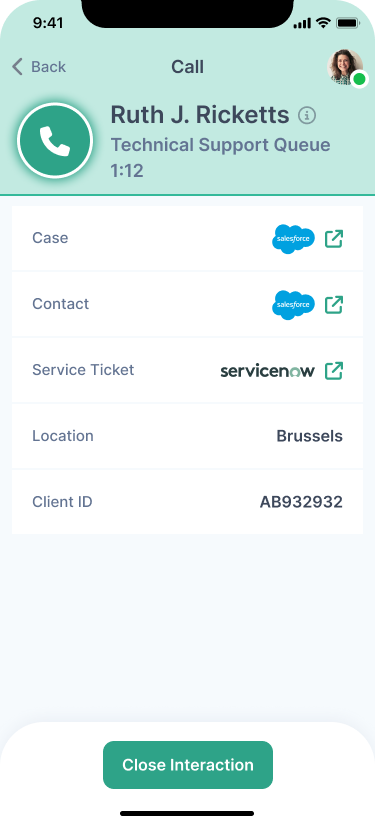Tap the Client ID AB932932 value
The image size is (375, 824).
[301, 502]
